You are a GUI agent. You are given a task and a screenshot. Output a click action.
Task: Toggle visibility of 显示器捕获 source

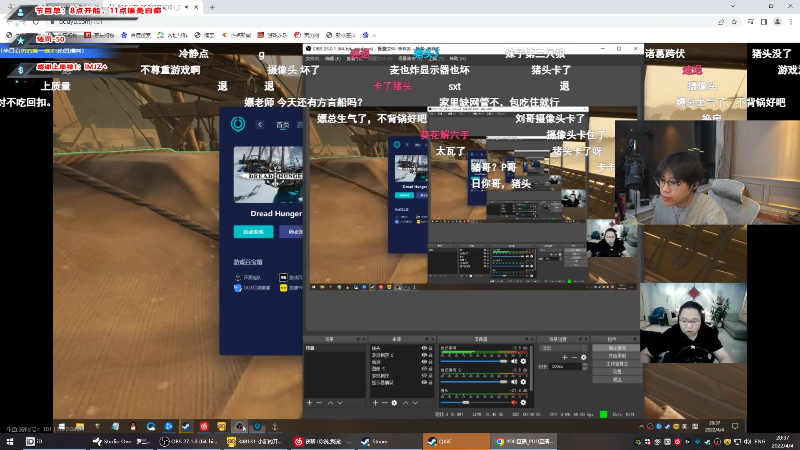click(423, 382)
